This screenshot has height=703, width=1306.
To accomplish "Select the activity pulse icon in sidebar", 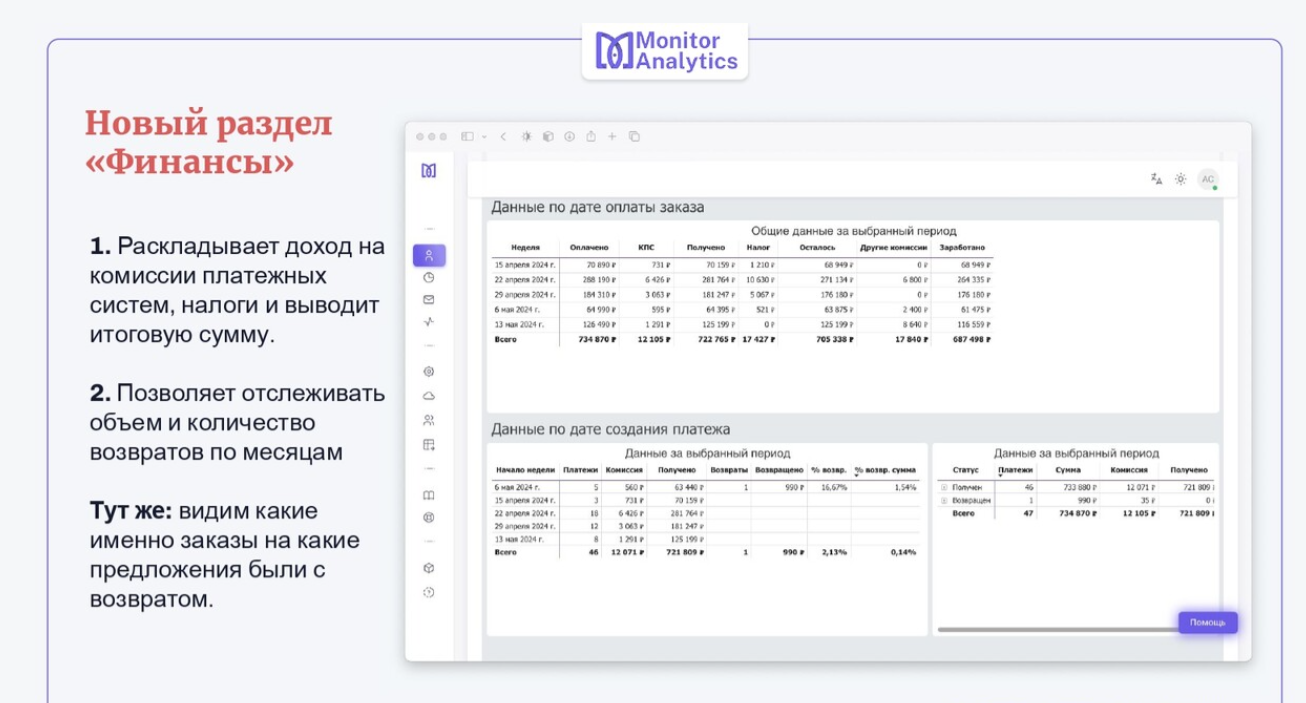I will tap(429, 322).
